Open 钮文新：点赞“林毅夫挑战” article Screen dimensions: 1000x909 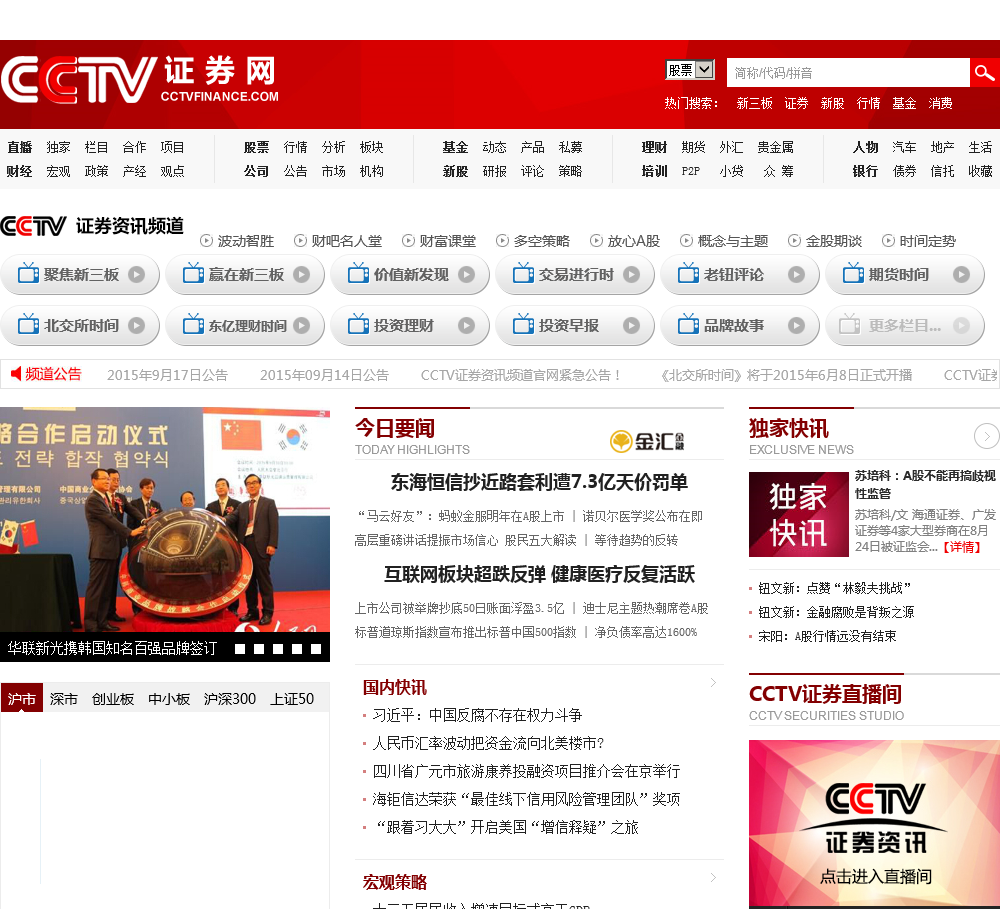point(834,588)
